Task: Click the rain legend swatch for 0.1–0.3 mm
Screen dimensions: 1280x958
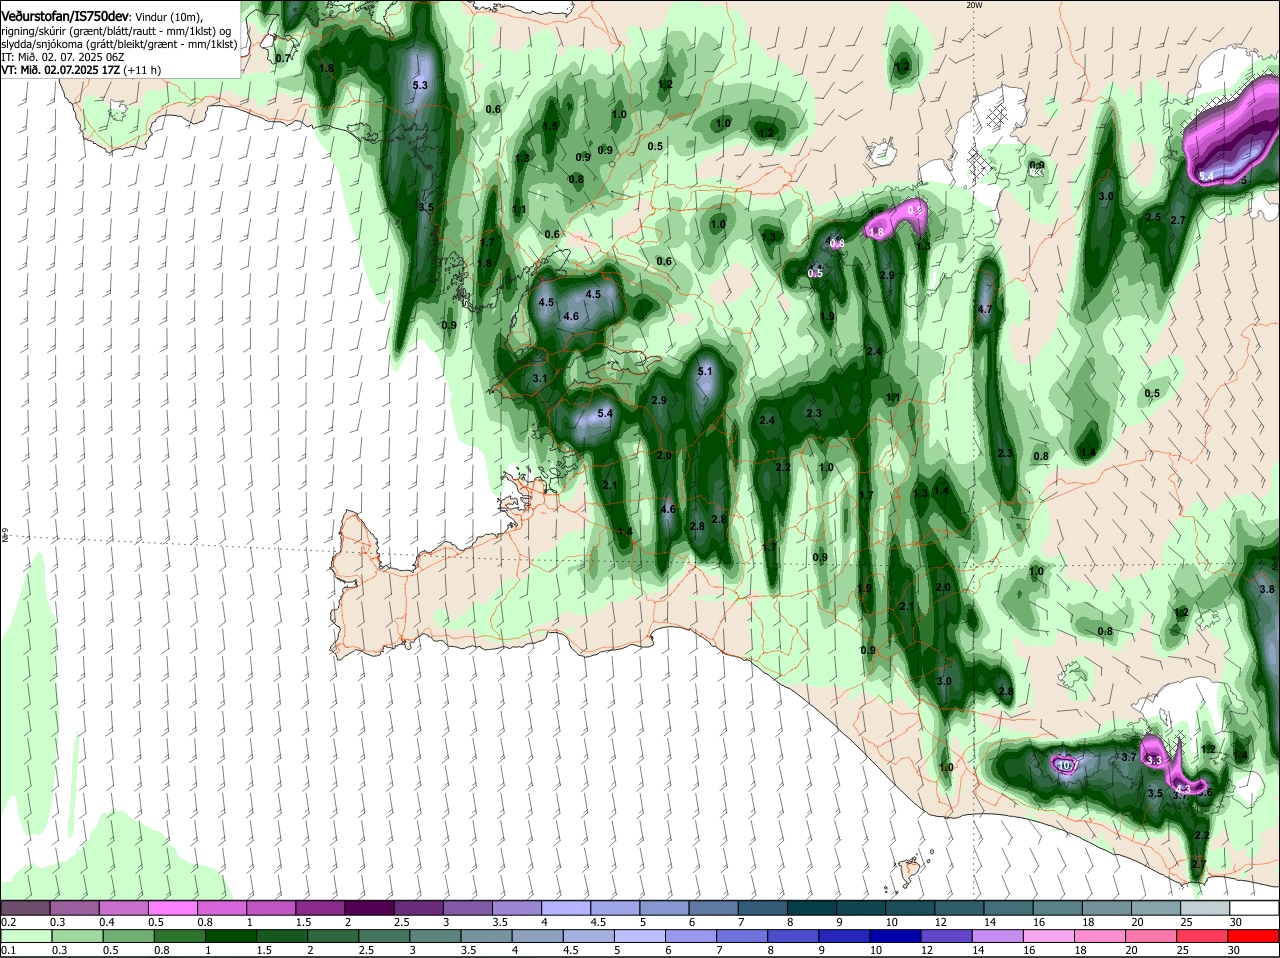Action: 25,936
